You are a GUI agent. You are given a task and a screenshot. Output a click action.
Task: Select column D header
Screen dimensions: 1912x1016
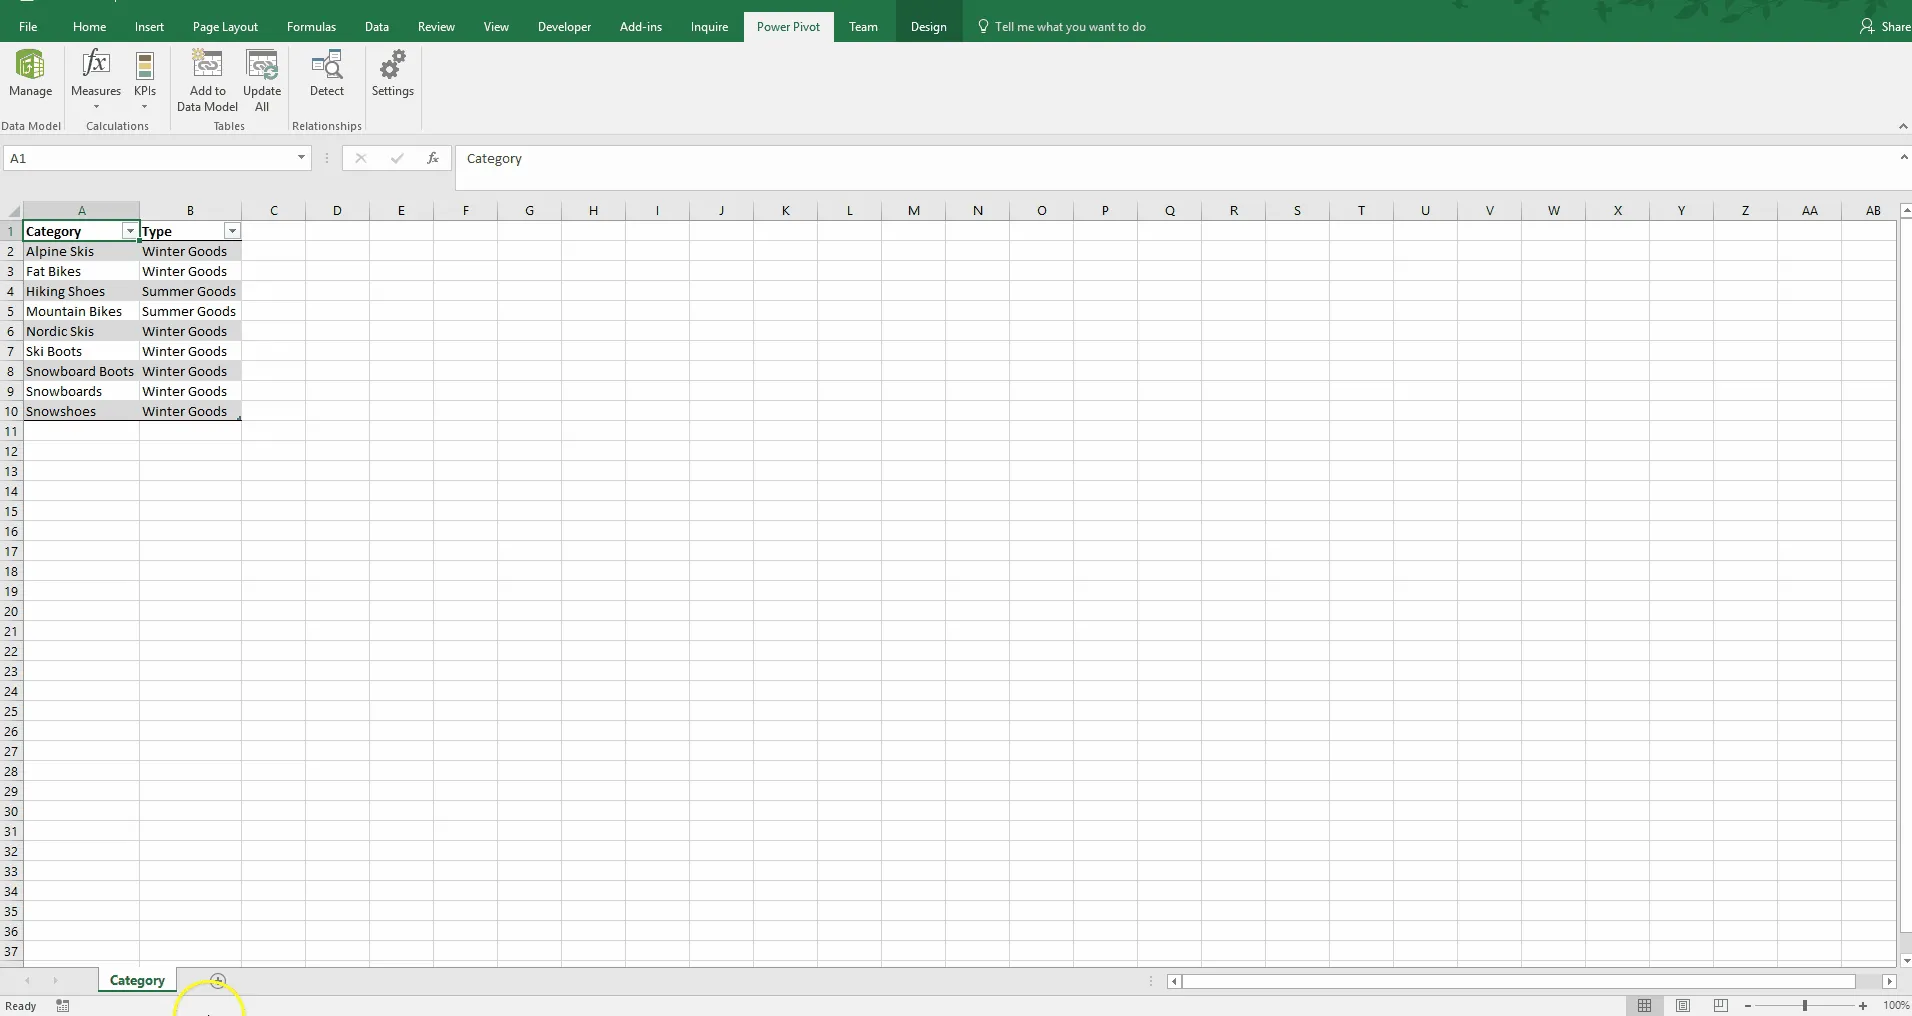click(x=337, y=211)
